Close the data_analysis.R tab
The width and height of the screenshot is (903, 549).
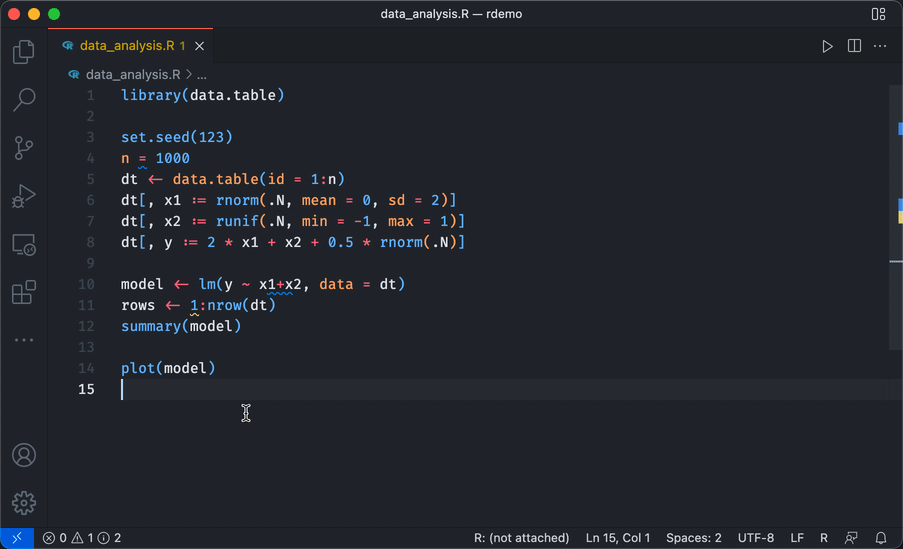pyautogui.click(x=200, y=46)
